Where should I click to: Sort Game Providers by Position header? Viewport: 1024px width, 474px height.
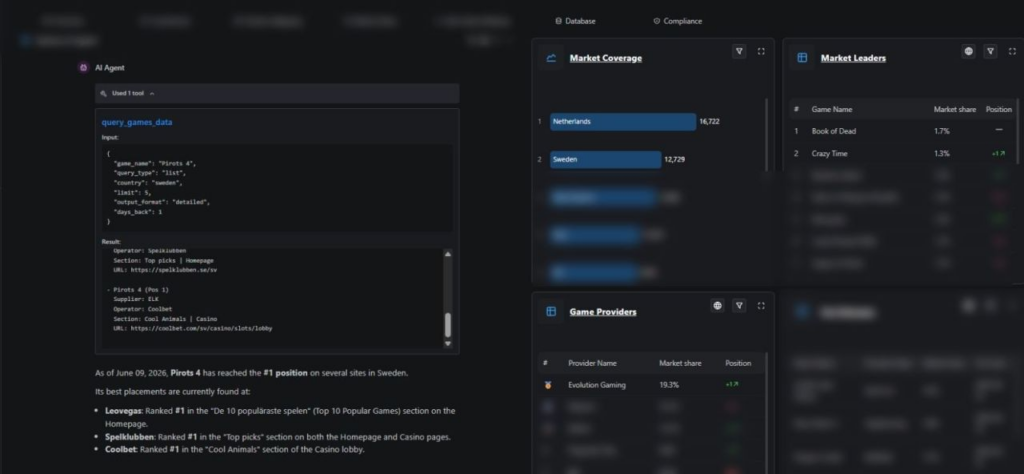(x=738, y=363)
